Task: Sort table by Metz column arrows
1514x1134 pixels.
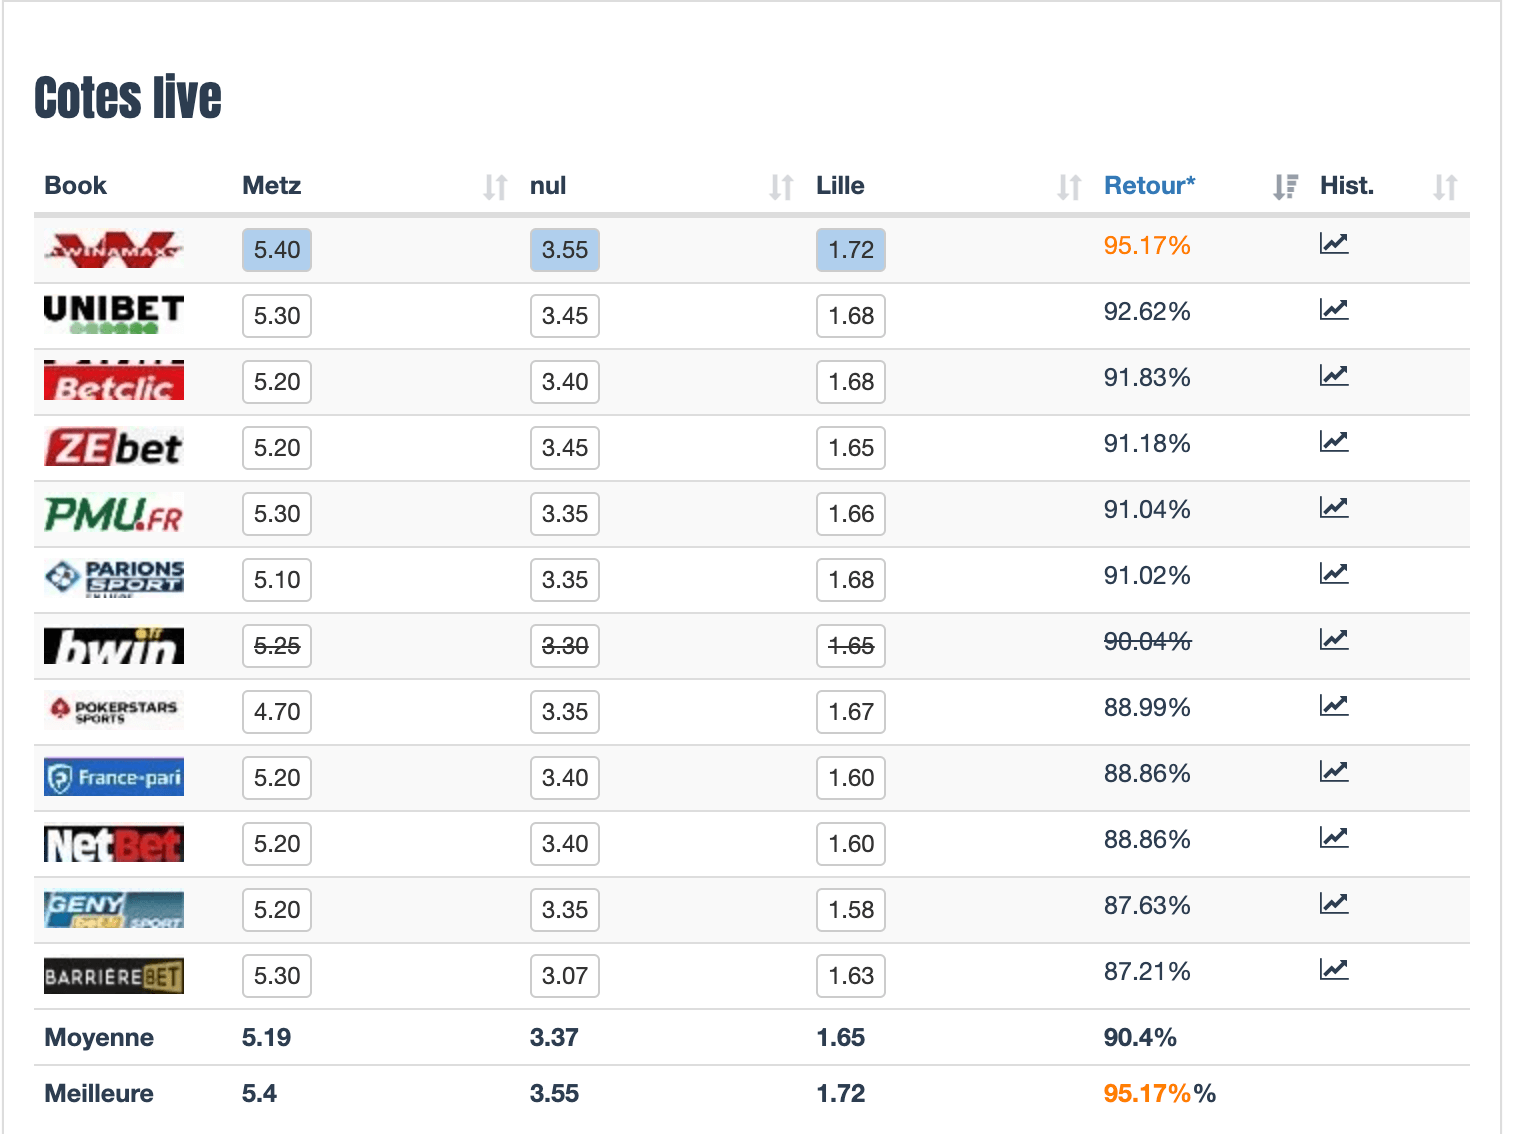Action: (495, 187)
